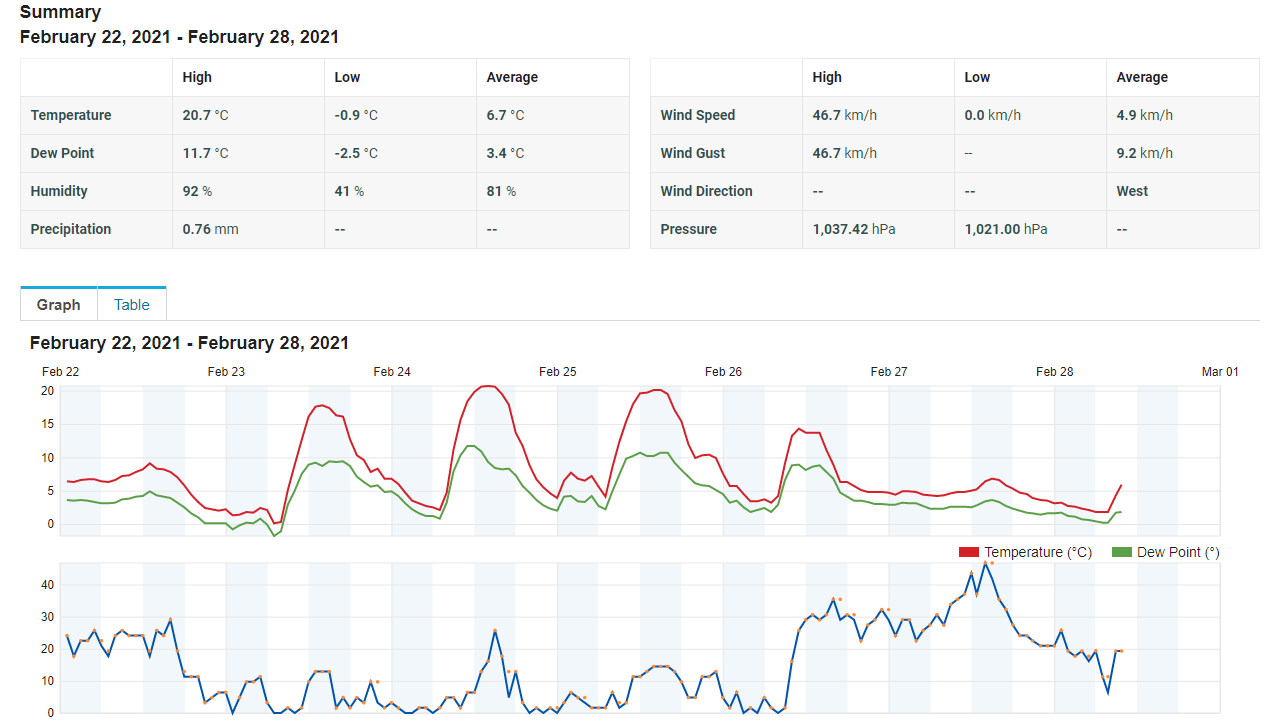This screenshot has height=720, width=1271.
Task: Click the West wind direction value
Action: pos(1132,191)
